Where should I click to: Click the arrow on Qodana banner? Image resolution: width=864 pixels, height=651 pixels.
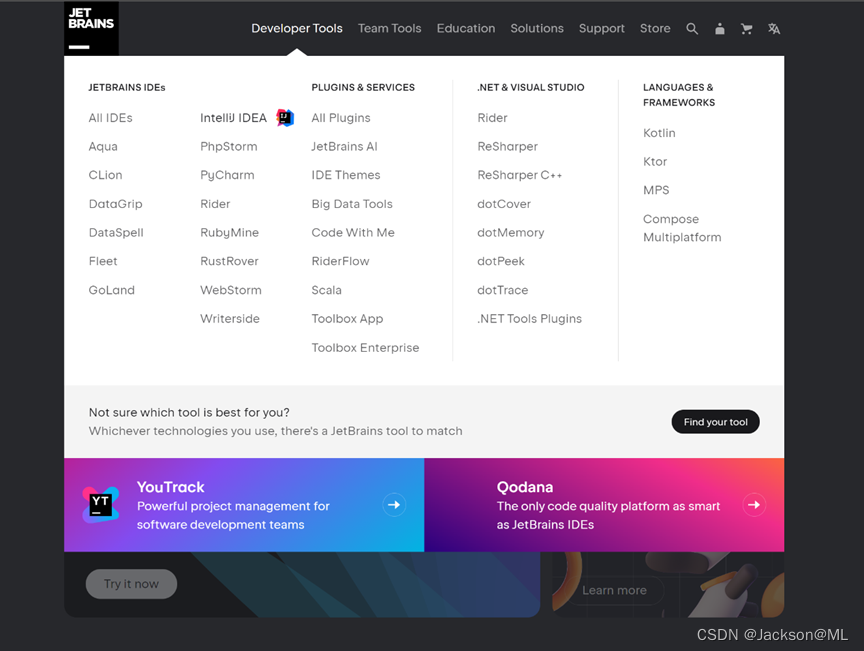click(x=754, y=504)
